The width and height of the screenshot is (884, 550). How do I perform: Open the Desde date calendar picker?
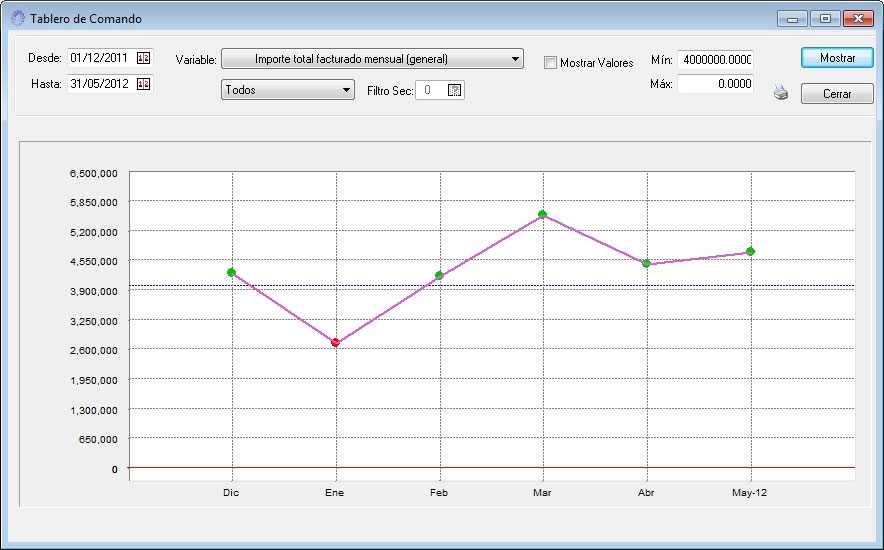tap(143, 59)
